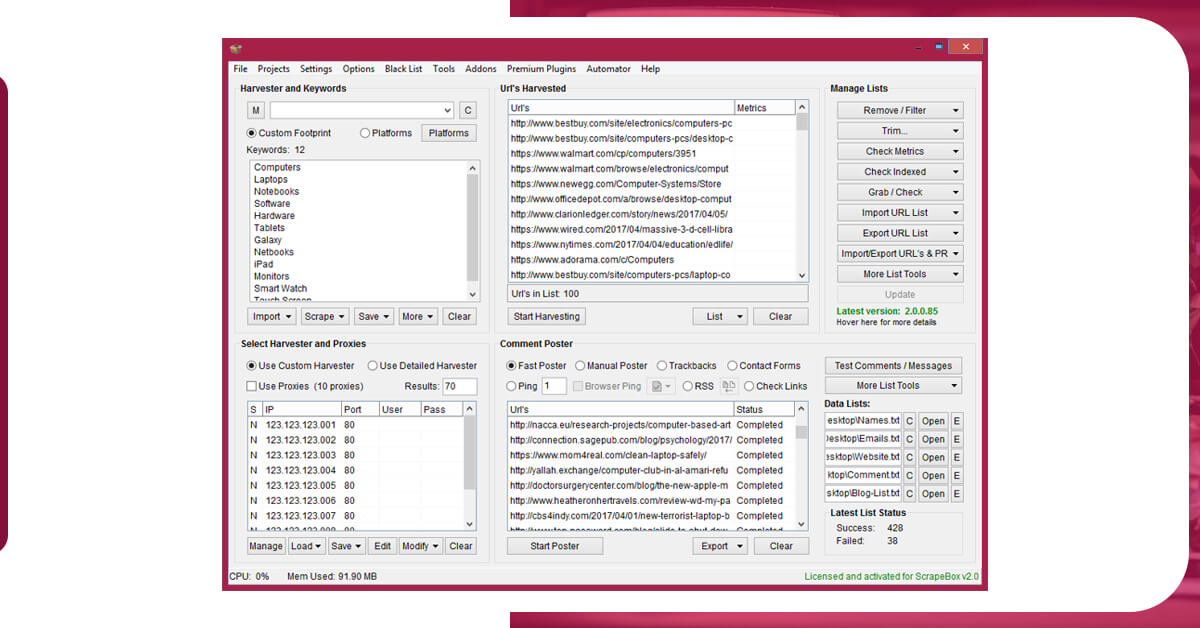
Task: Click E button next to Blog-List.txt
Action: click(957, 494)
